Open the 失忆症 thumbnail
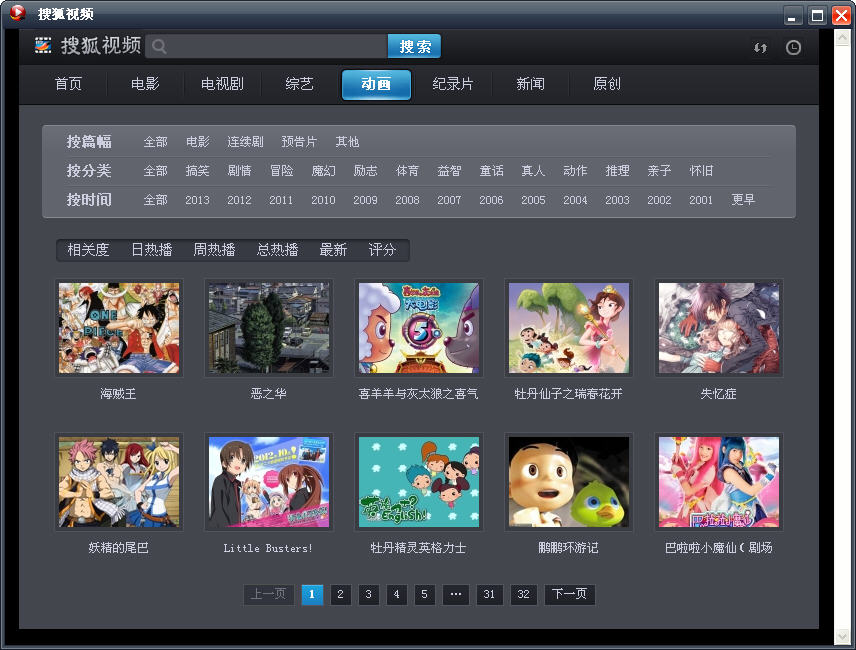Viewport: 856px width, 650px height. coord(719,328)
